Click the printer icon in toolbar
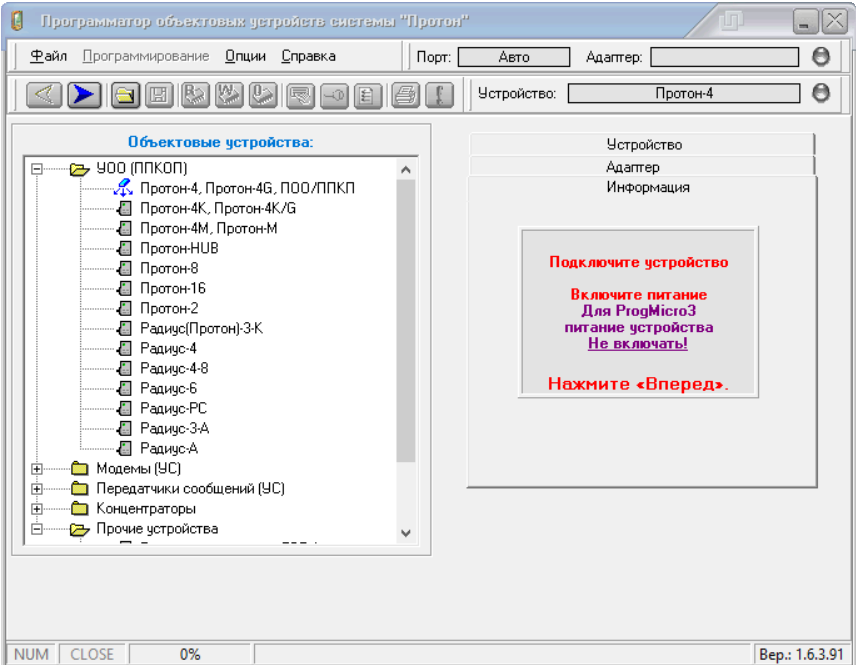Viewport: 857px width, 666px height. 404,94
